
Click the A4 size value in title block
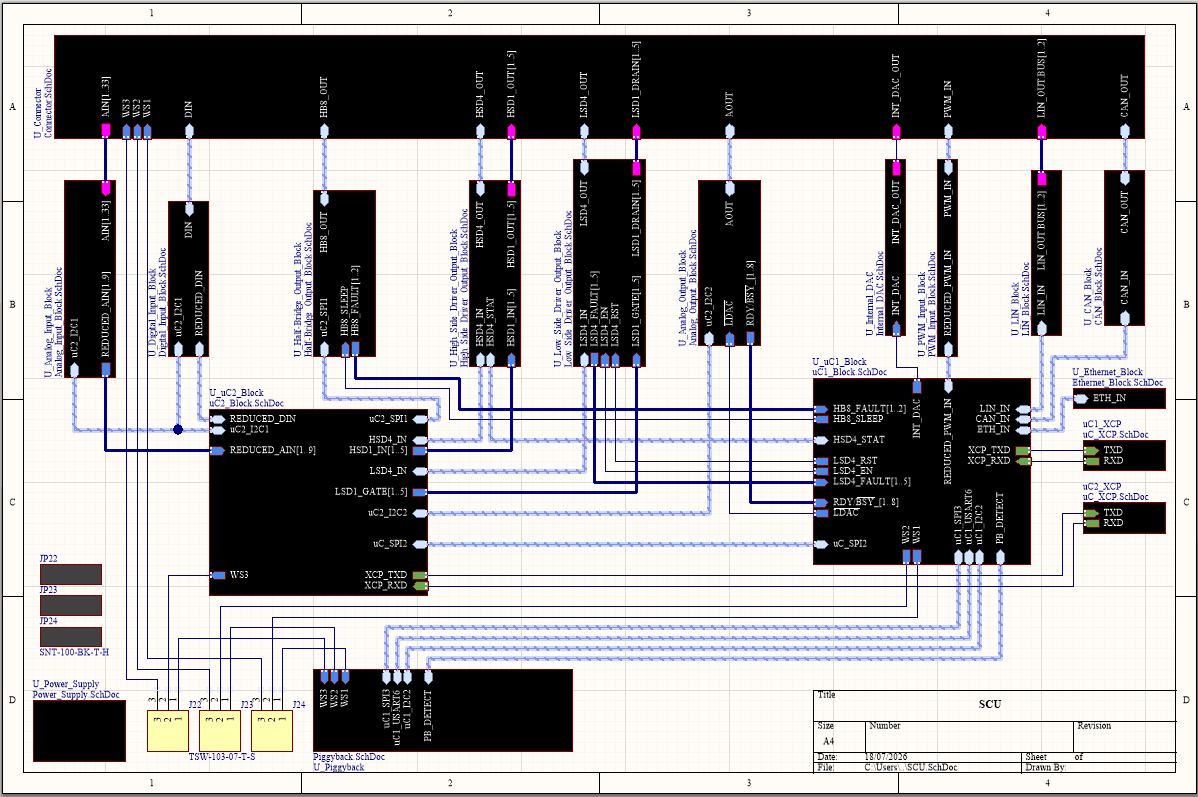(828, 741)
